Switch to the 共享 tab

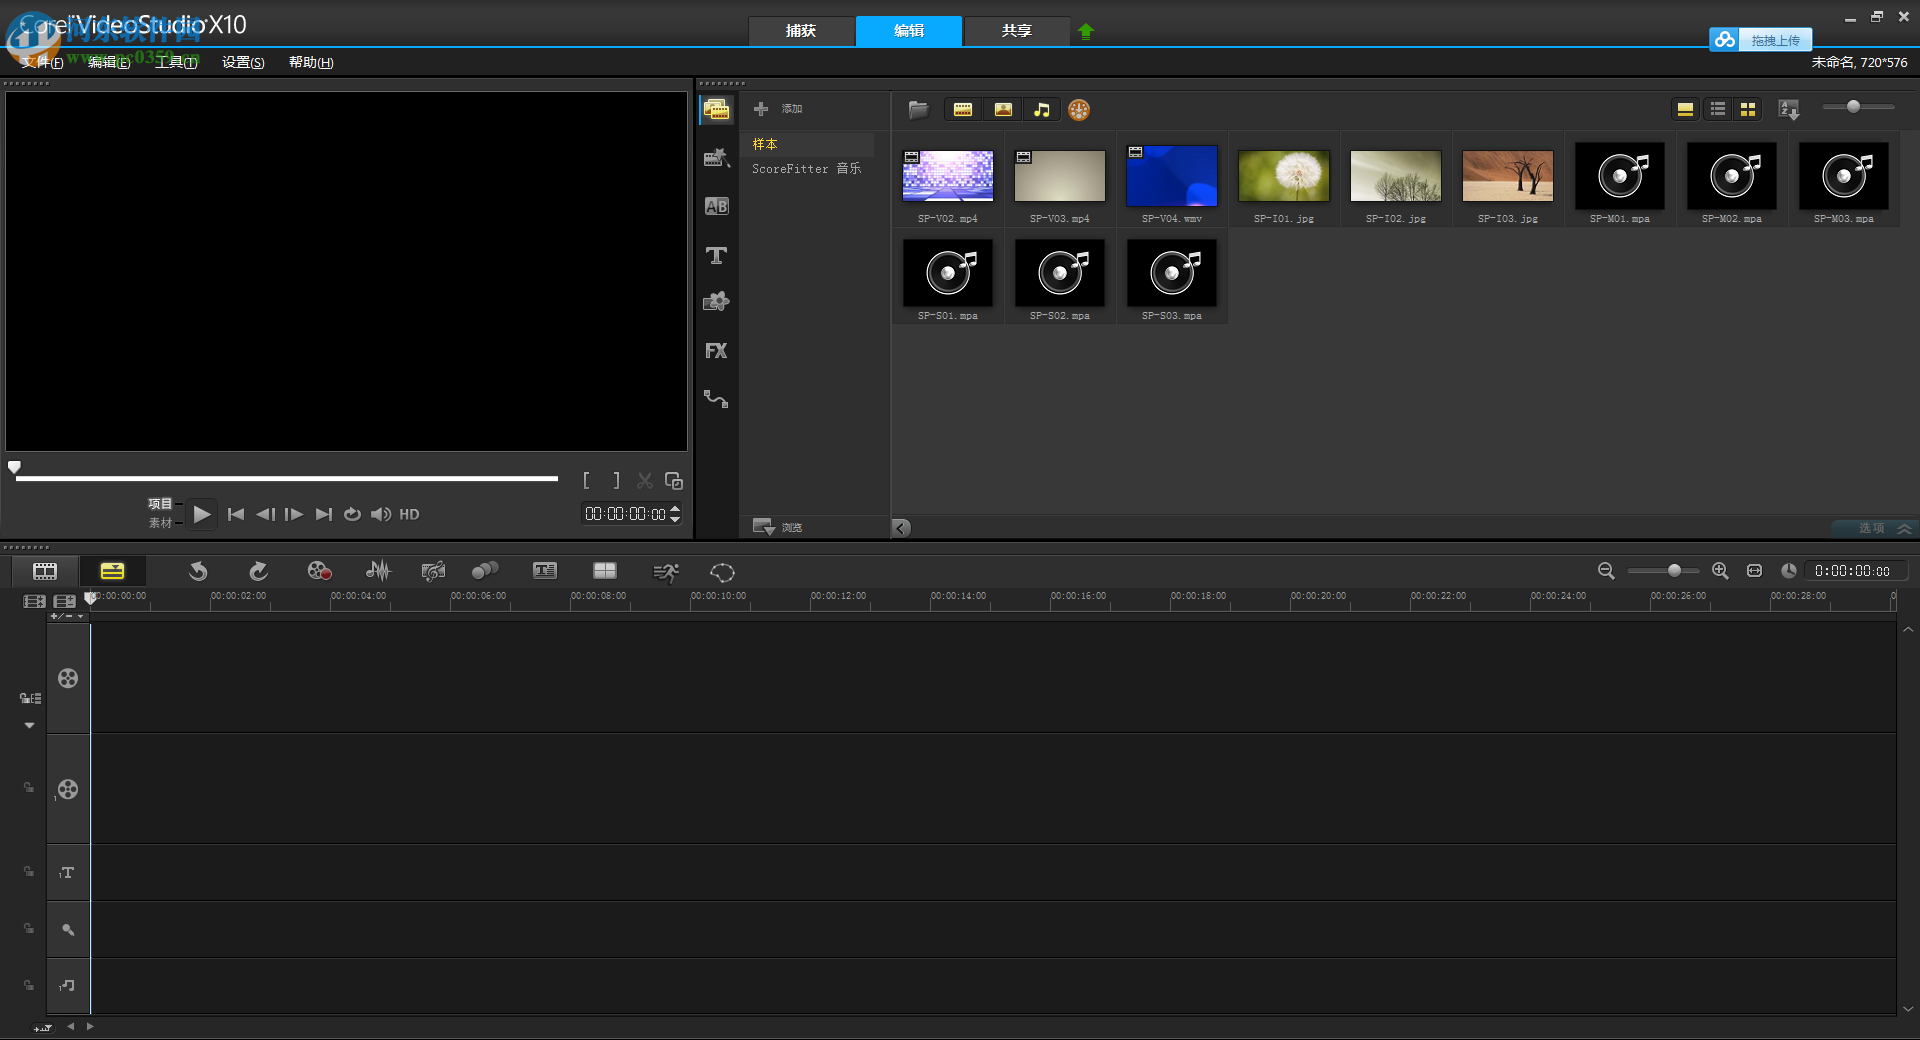[1016, 31]
